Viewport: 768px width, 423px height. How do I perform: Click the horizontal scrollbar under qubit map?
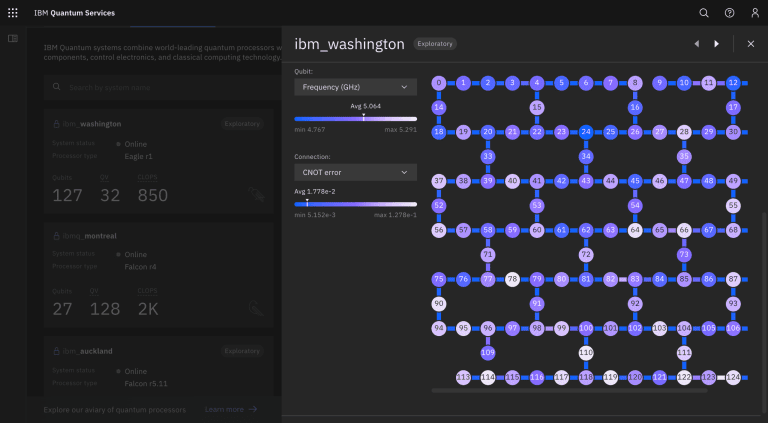click(570, 391)
